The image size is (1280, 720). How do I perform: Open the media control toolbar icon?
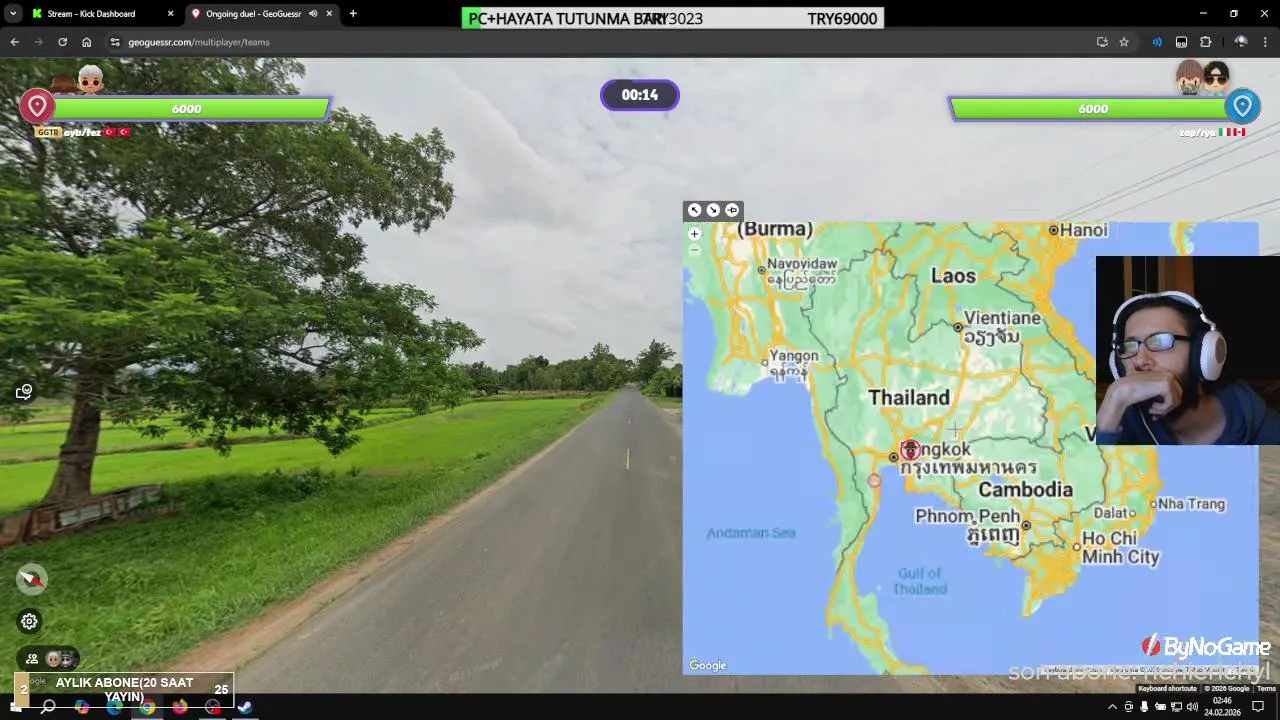click(x=1181, y=42)
